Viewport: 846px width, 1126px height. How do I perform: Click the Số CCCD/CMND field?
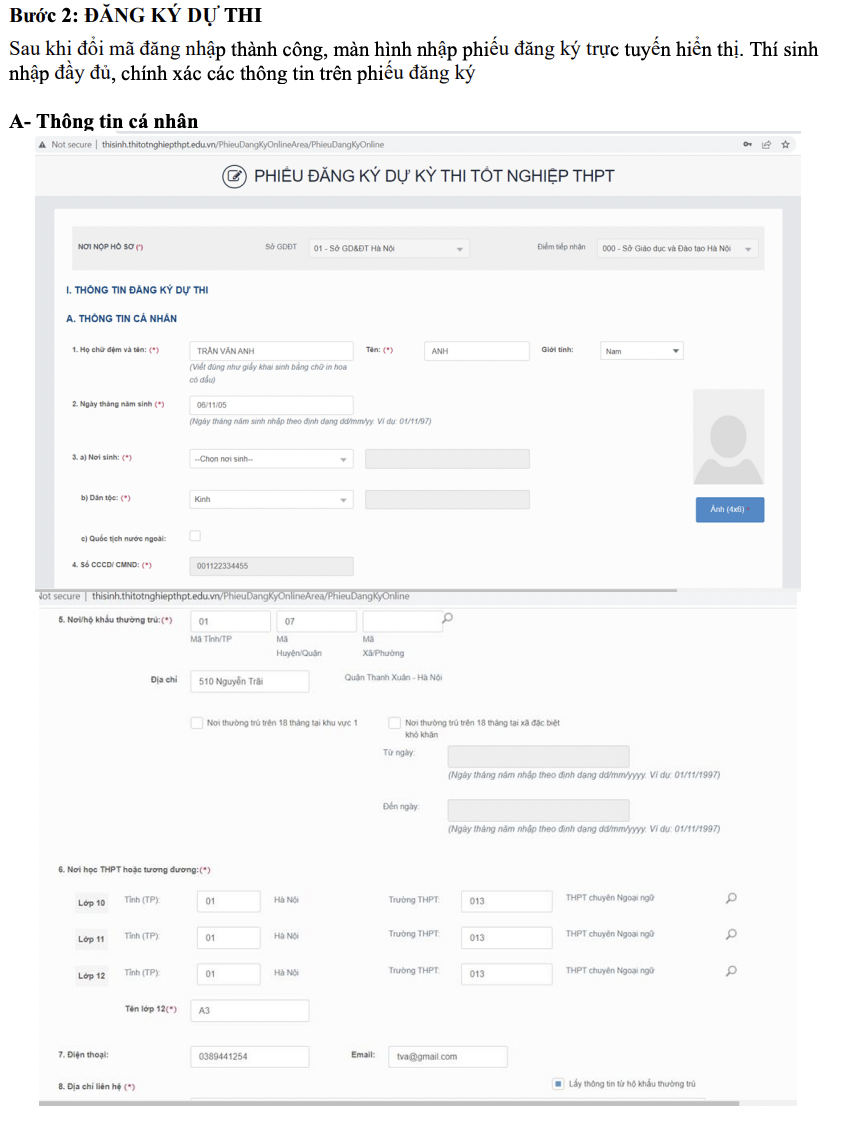[x=271, y=566]
